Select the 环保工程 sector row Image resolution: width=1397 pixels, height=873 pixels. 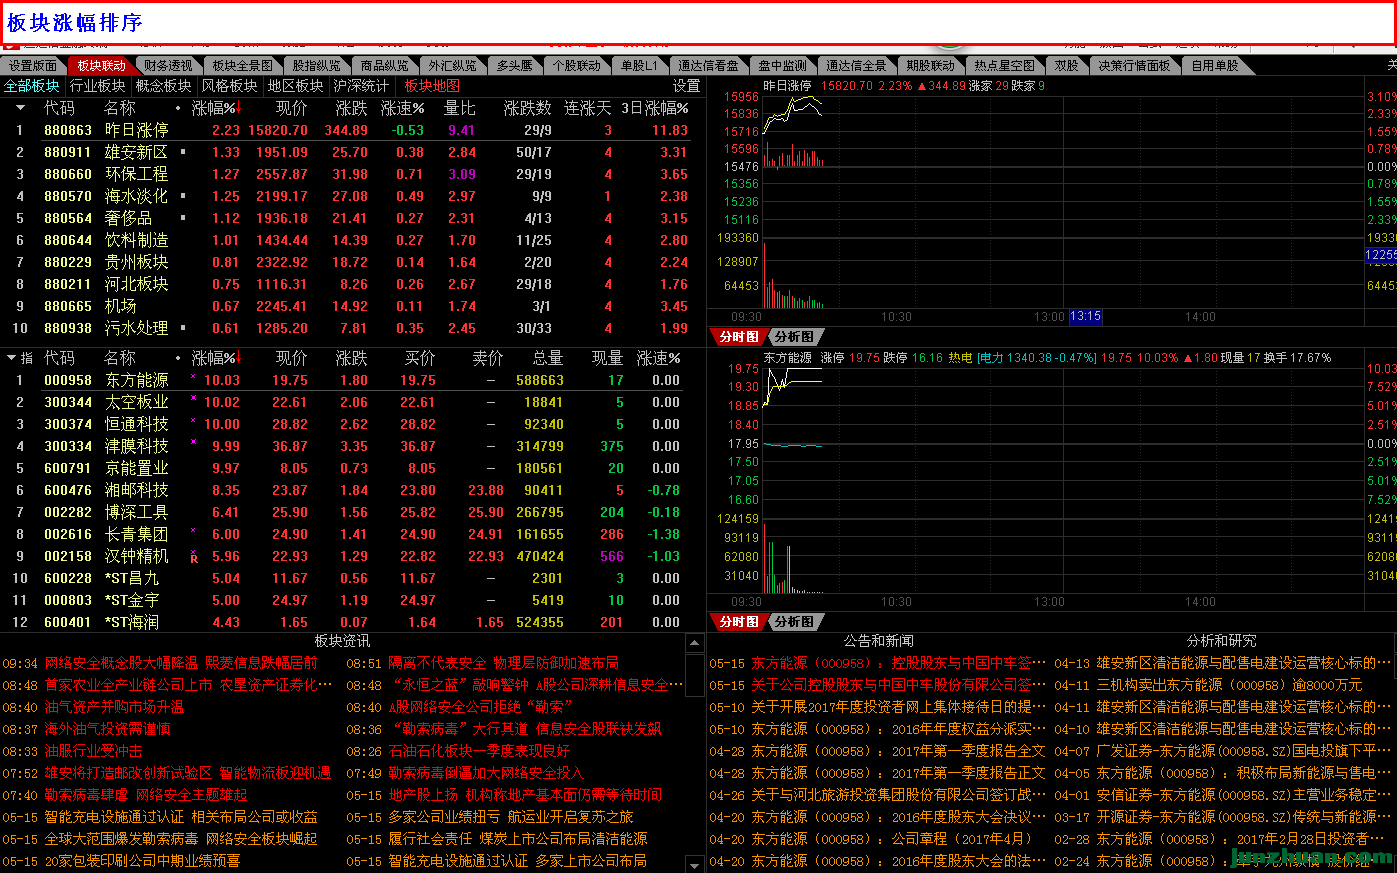point(350,174)
